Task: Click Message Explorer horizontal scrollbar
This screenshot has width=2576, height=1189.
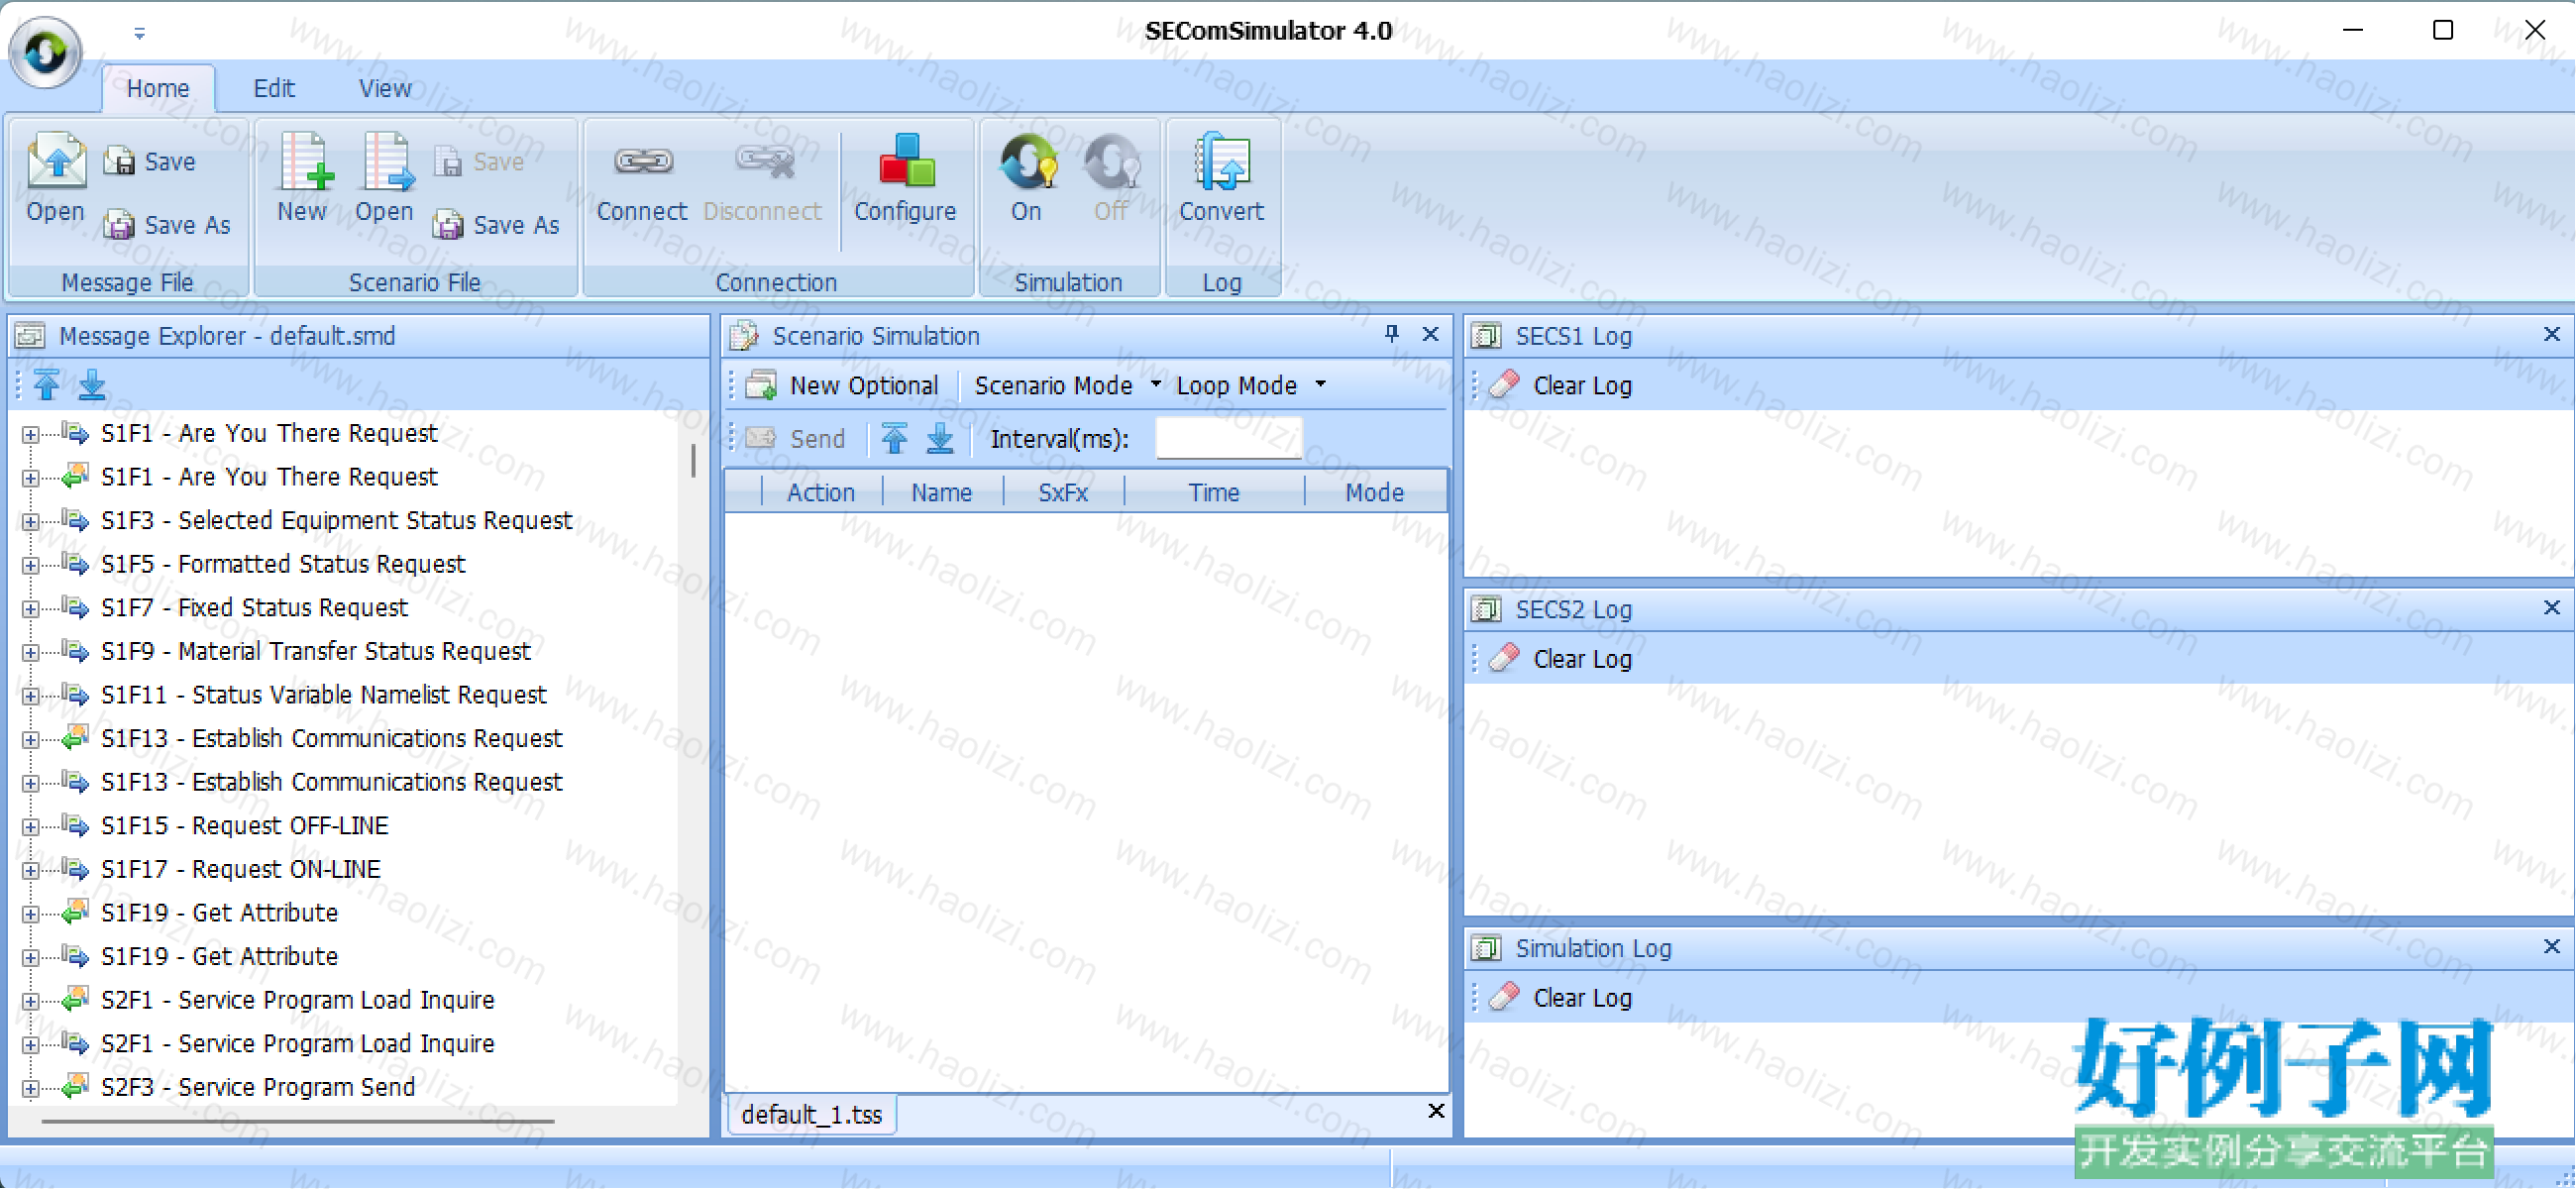Action: (x=298, y=1122)
